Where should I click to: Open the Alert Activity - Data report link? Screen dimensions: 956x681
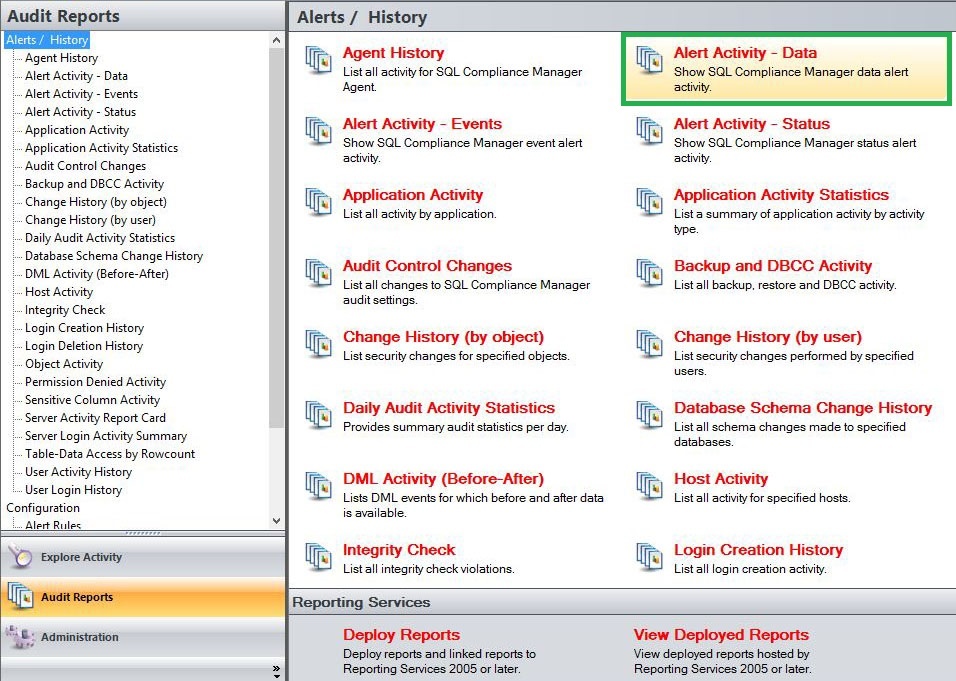tap(745, 53)
